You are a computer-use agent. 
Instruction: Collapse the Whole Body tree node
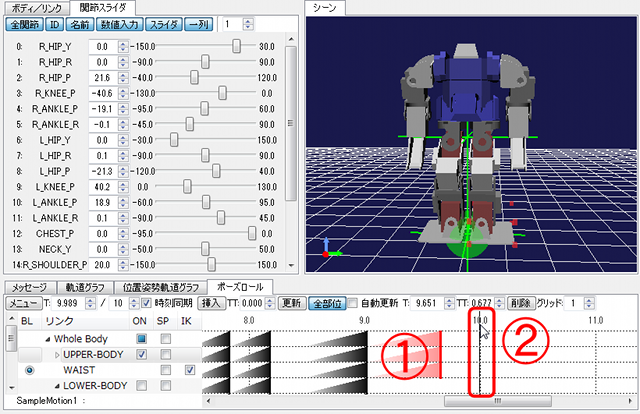pyautogui.click(x=46, y=339)
